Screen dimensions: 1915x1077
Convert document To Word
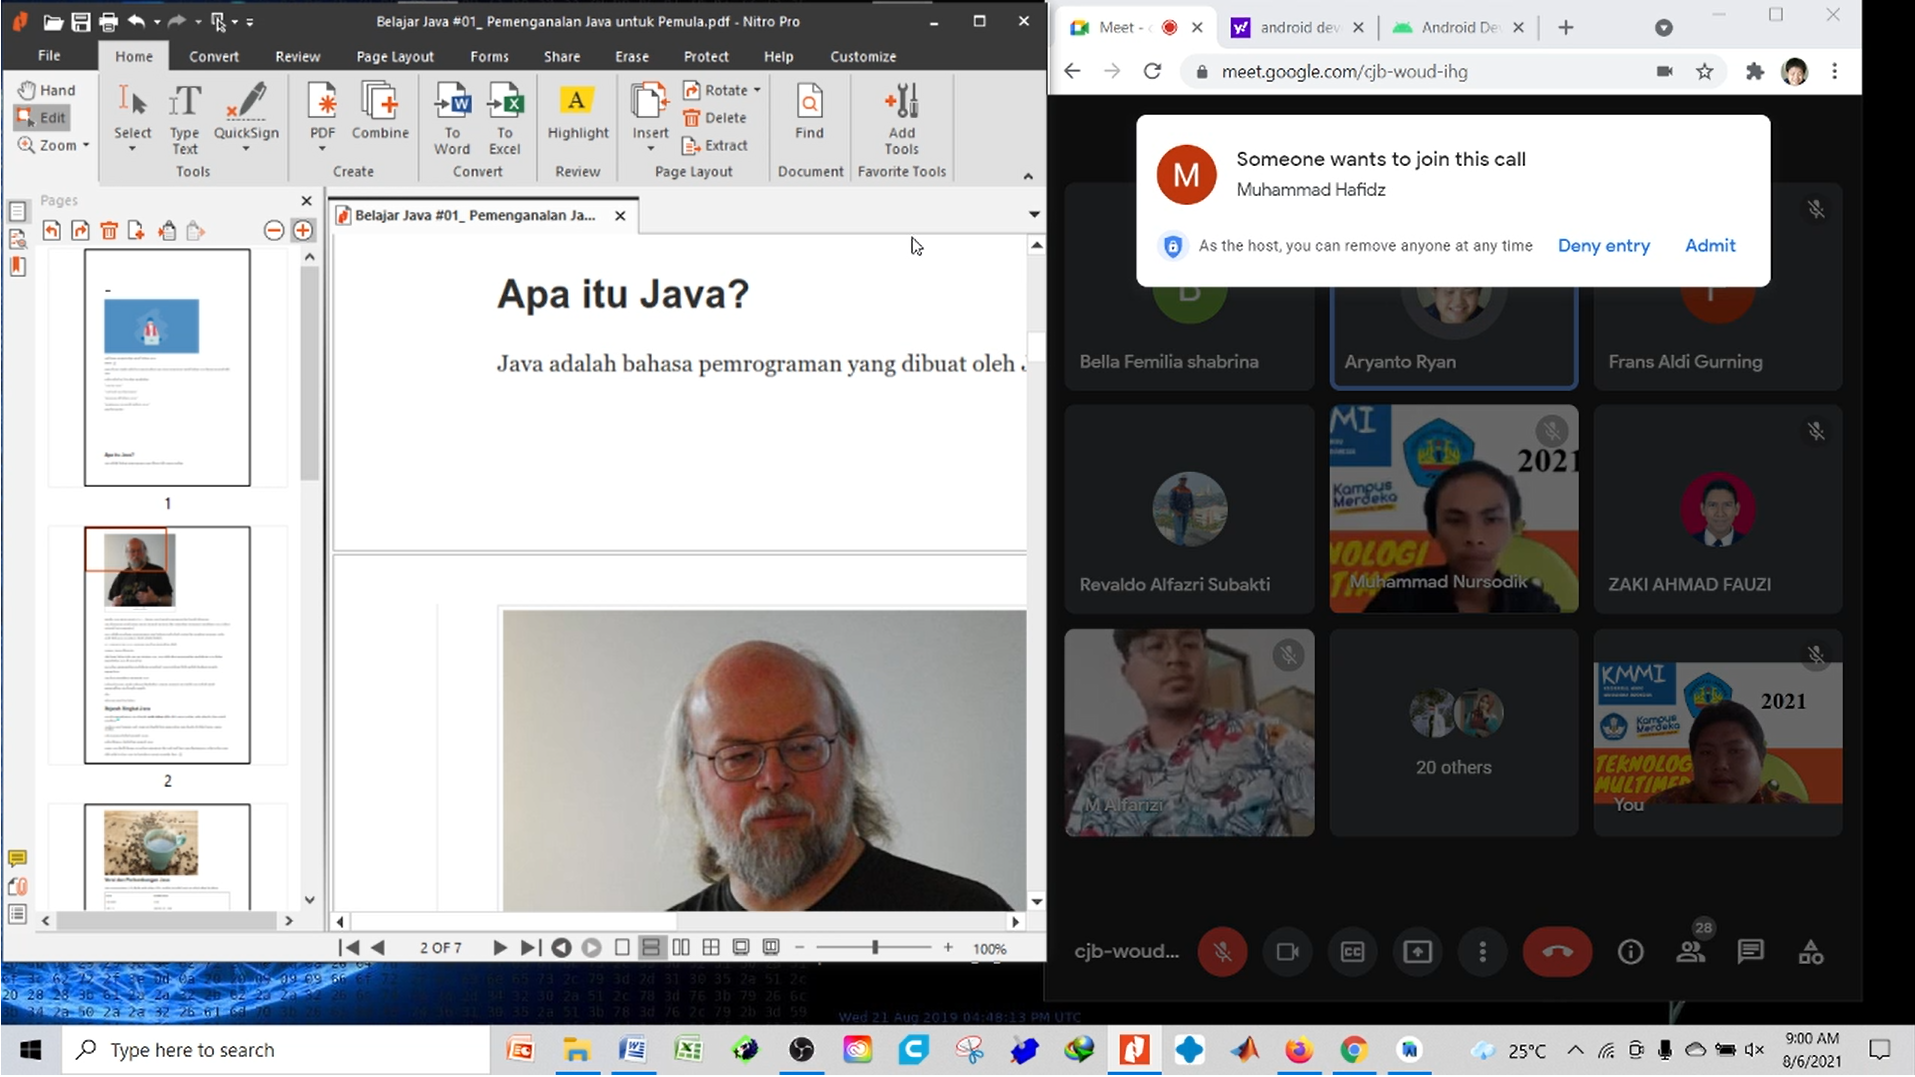[452, 118]
